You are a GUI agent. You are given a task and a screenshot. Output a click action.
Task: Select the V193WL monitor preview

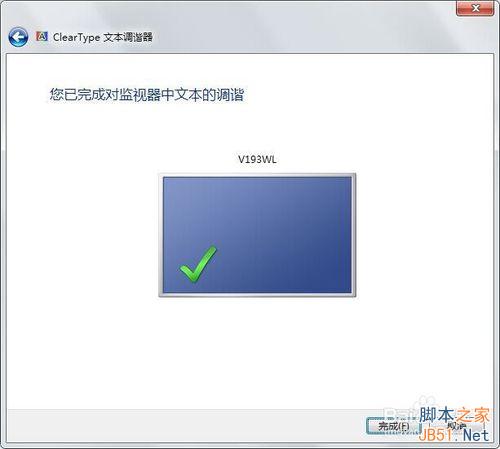(257, 235)
